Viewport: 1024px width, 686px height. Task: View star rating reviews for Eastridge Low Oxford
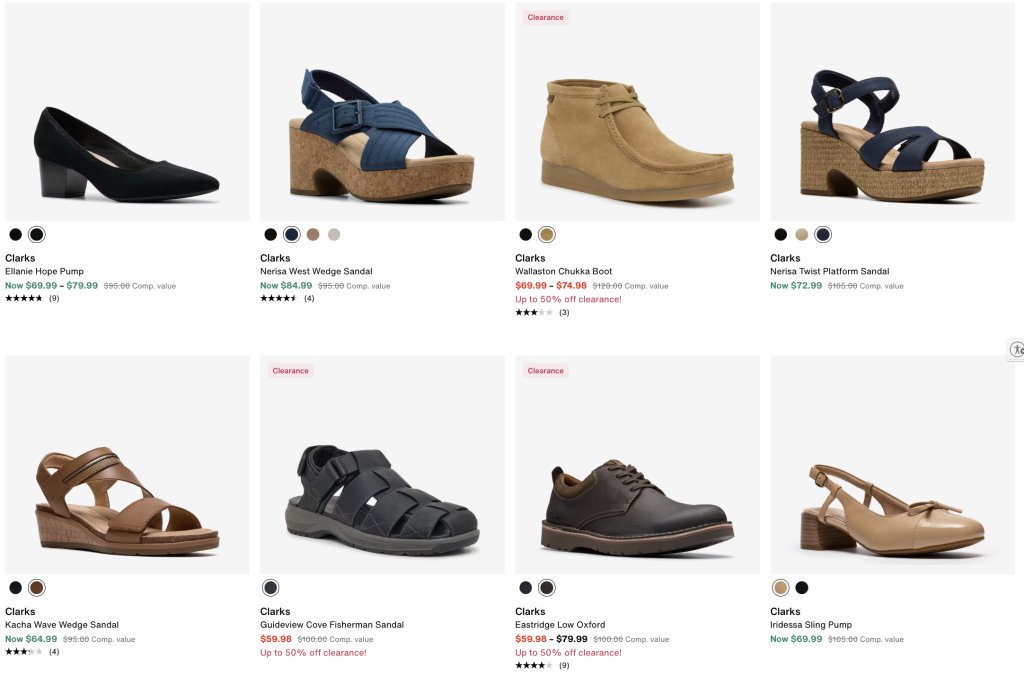pos(542,666)
